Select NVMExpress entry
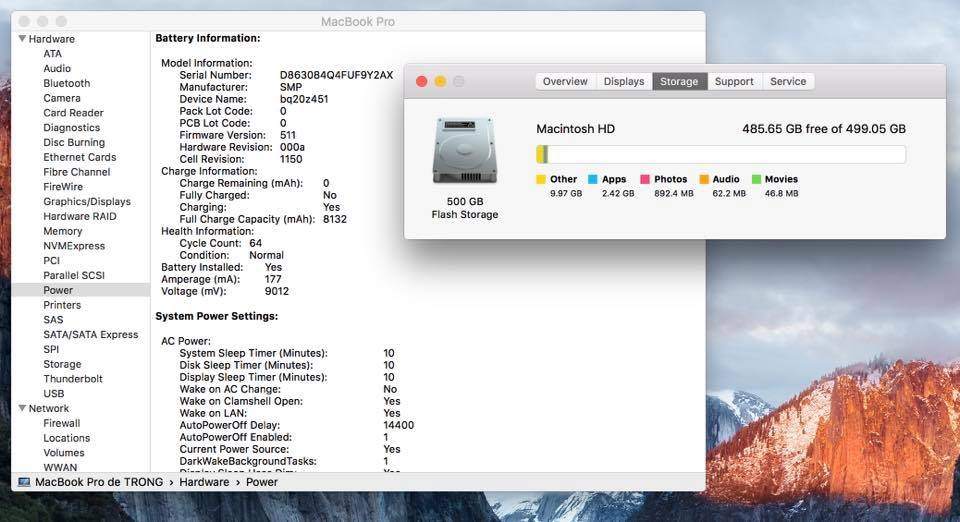Screen dimensions: 960x522 (74, 245)
